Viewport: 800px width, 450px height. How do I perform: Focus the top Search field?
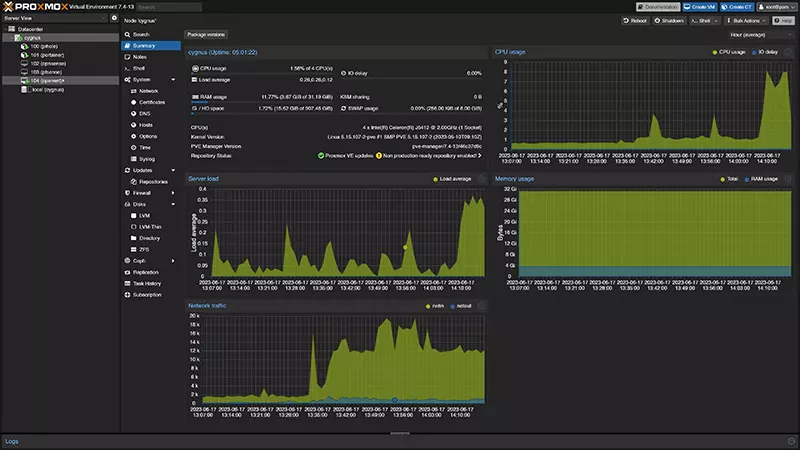click(169, 7)
